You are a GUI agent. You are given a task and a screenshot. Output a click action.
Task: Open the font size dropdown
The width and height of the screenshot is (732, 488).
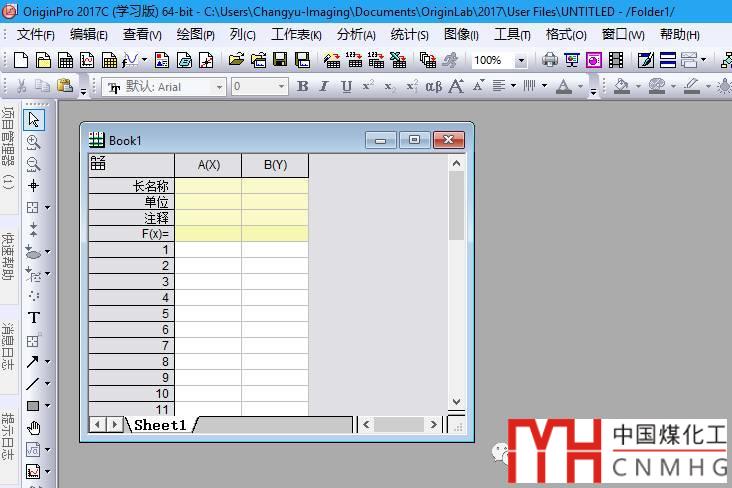point(281,87)
